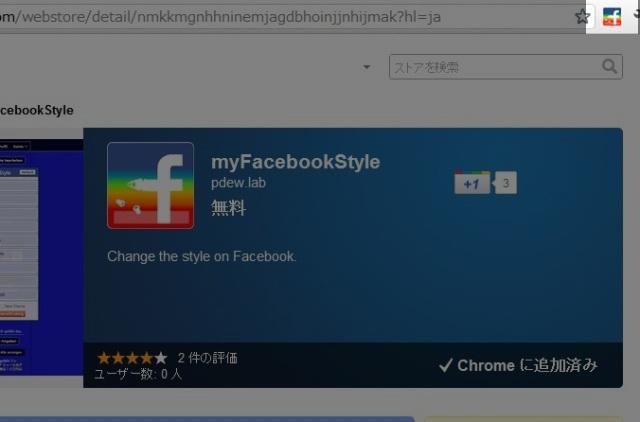Click the star rating display

point(133,358)
